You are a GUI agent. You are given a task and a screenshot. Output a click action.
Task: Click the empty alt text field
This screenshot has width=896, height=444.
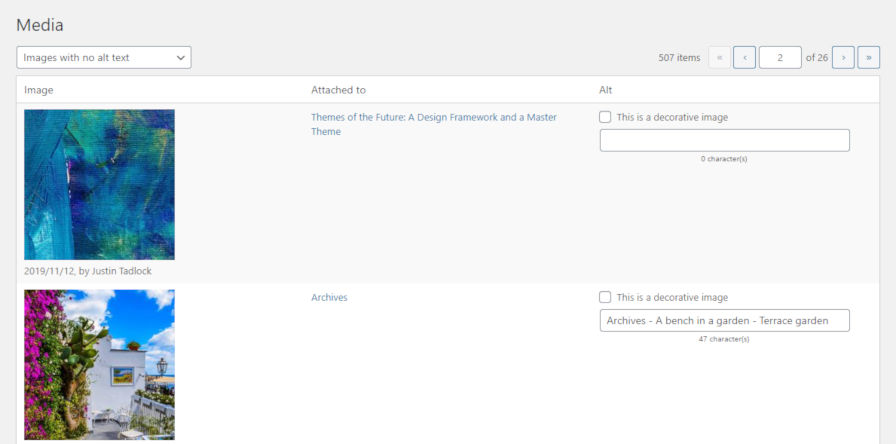pyautogui.click(x=724, y=140)
